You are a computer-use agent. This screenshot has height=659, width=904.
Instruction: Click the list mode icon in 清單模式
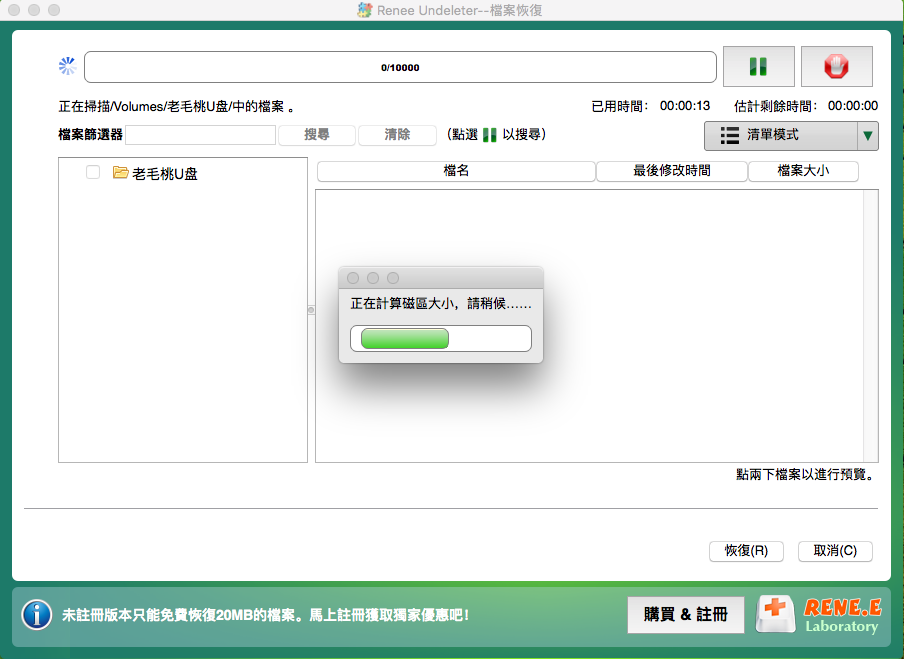point(730,135)
